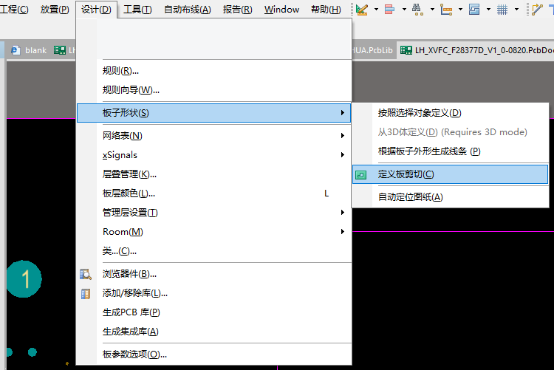554x370 pixels.
Task: Expand dropdown arrow beside grid icon
Action: click(x=517, y=9)
